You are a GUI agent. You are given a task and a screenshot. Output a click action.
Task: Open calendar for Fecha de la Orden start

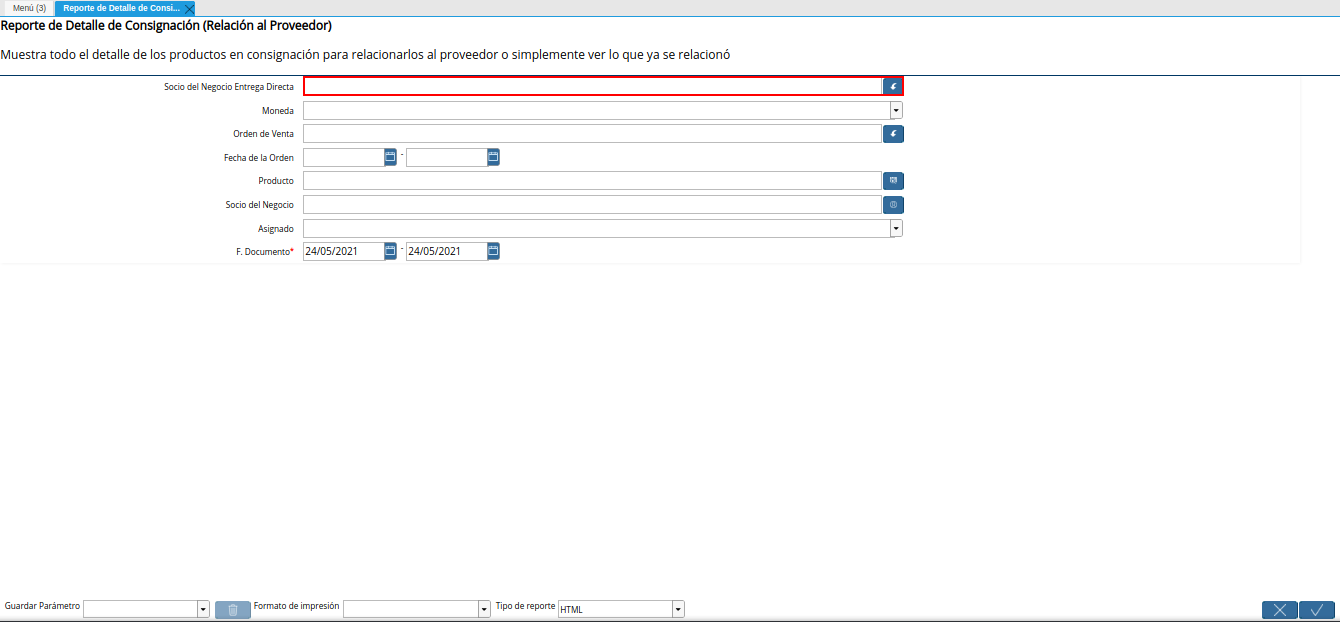(x=391, y=157)
